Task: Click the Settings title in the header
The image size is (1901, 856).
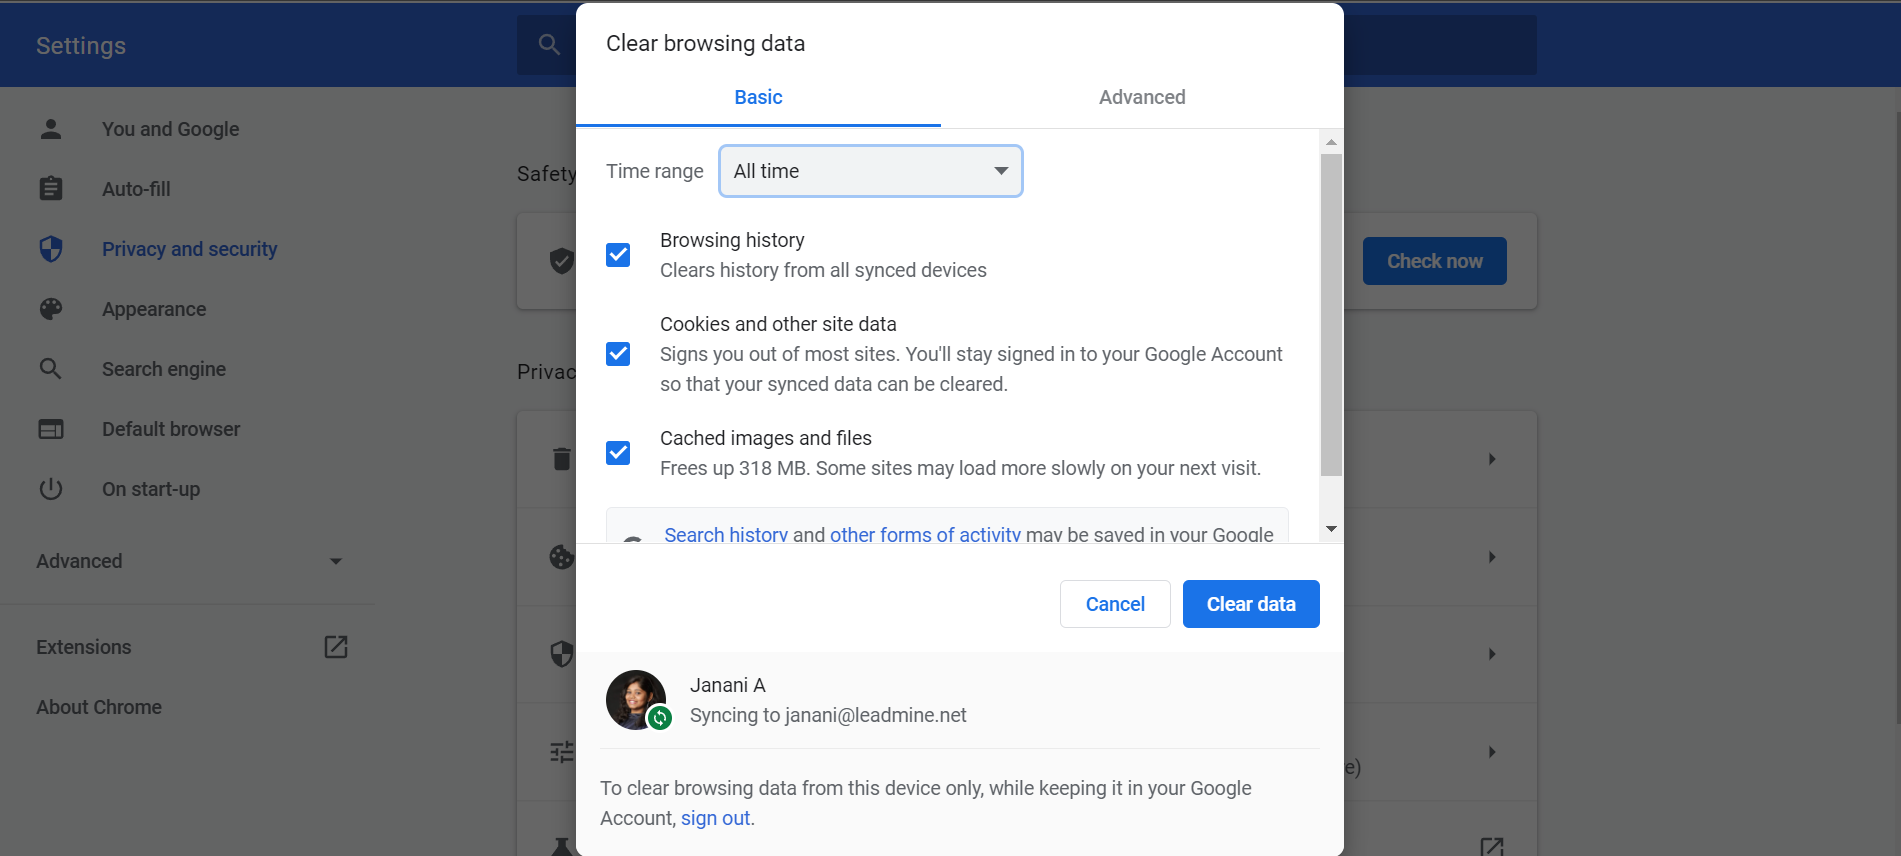Action: click(81, 46)
